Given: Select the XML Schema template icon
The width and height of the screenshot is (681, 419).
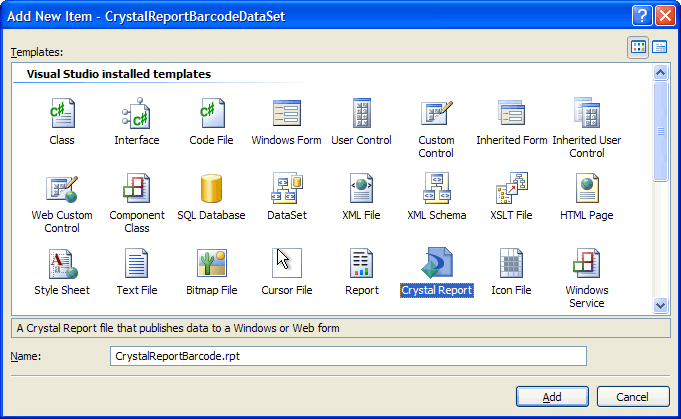Looking at the screenshot, I should coord(436,188).
